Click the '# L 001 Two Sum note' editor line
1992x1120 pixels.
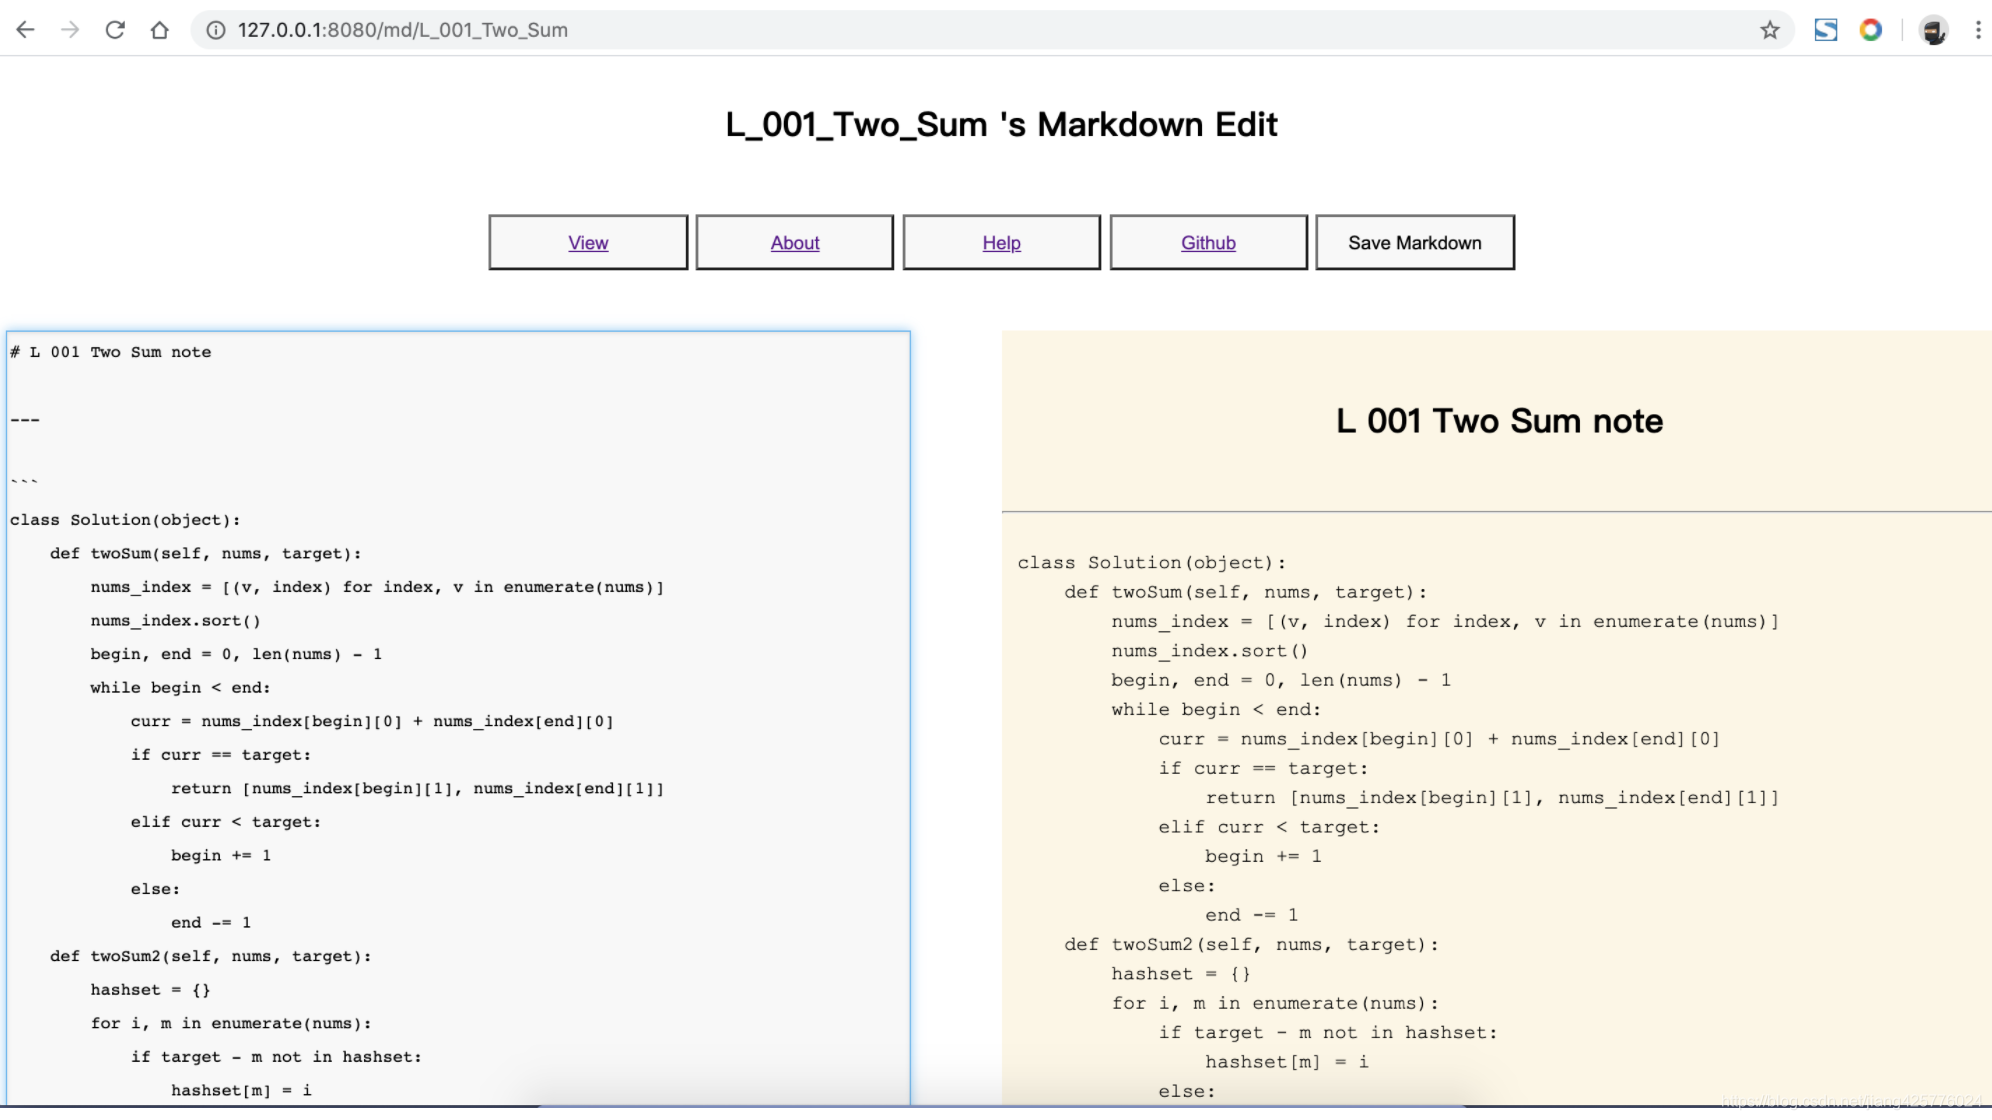(x=111, y=352)
